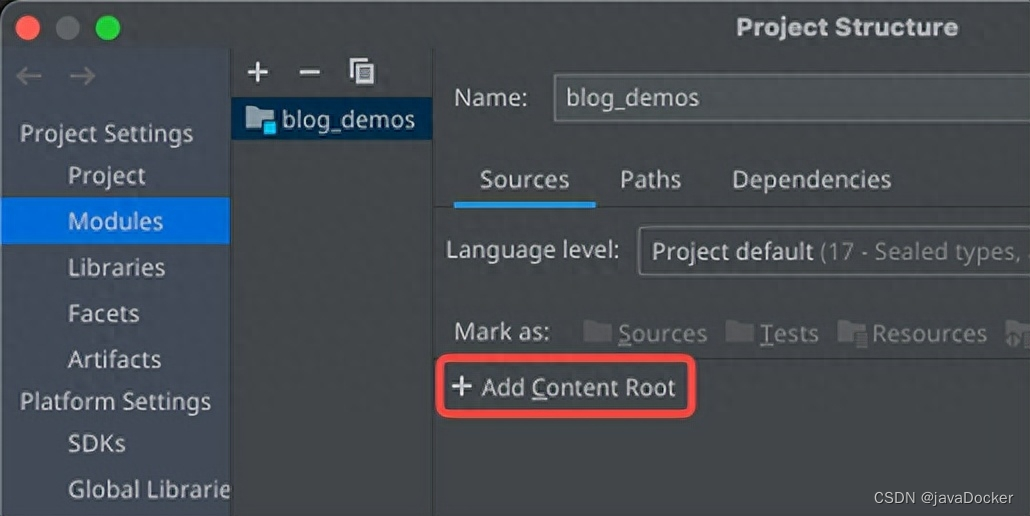Switch to the Sources tab
The height and width of the screenshot is (516, 1030).
[x=524, y=180]
